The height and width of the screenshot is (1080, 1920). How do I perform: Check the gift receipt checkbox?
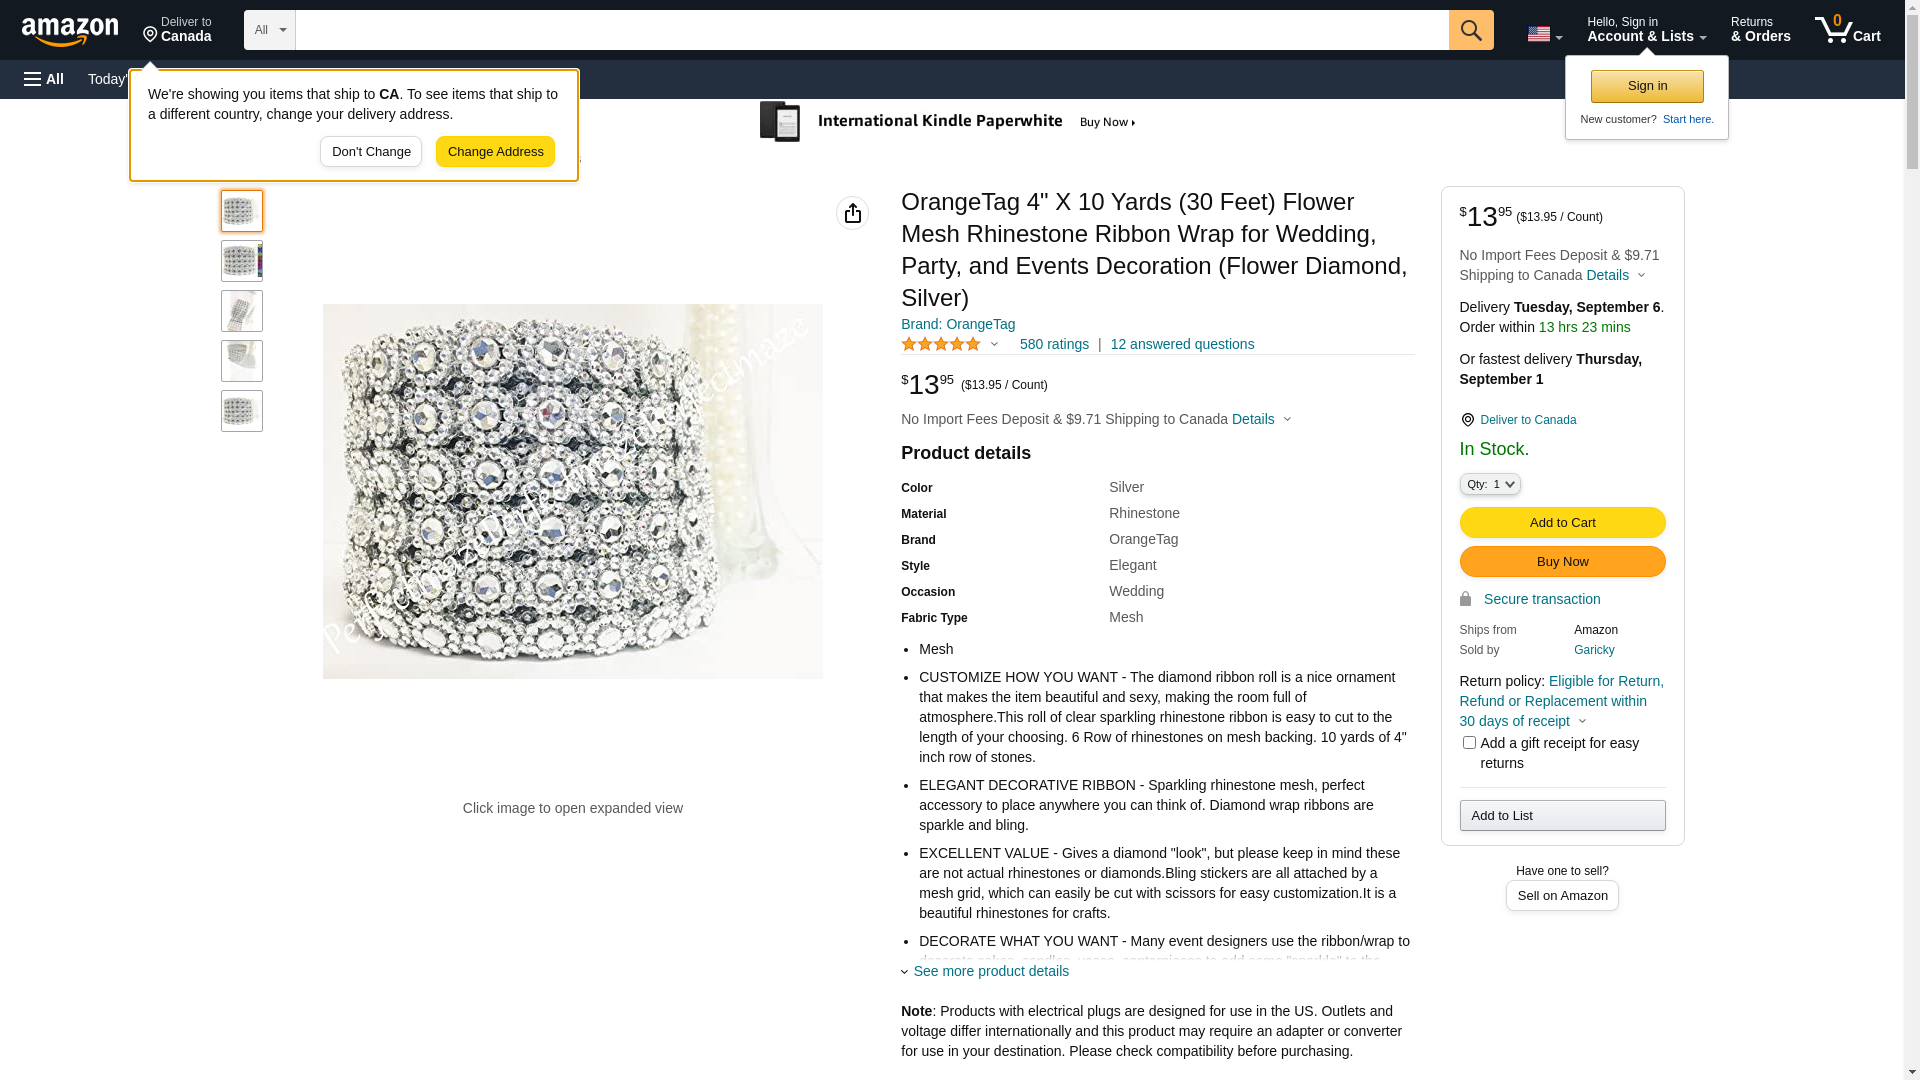pyautogui.click(x=1468, y=742)
